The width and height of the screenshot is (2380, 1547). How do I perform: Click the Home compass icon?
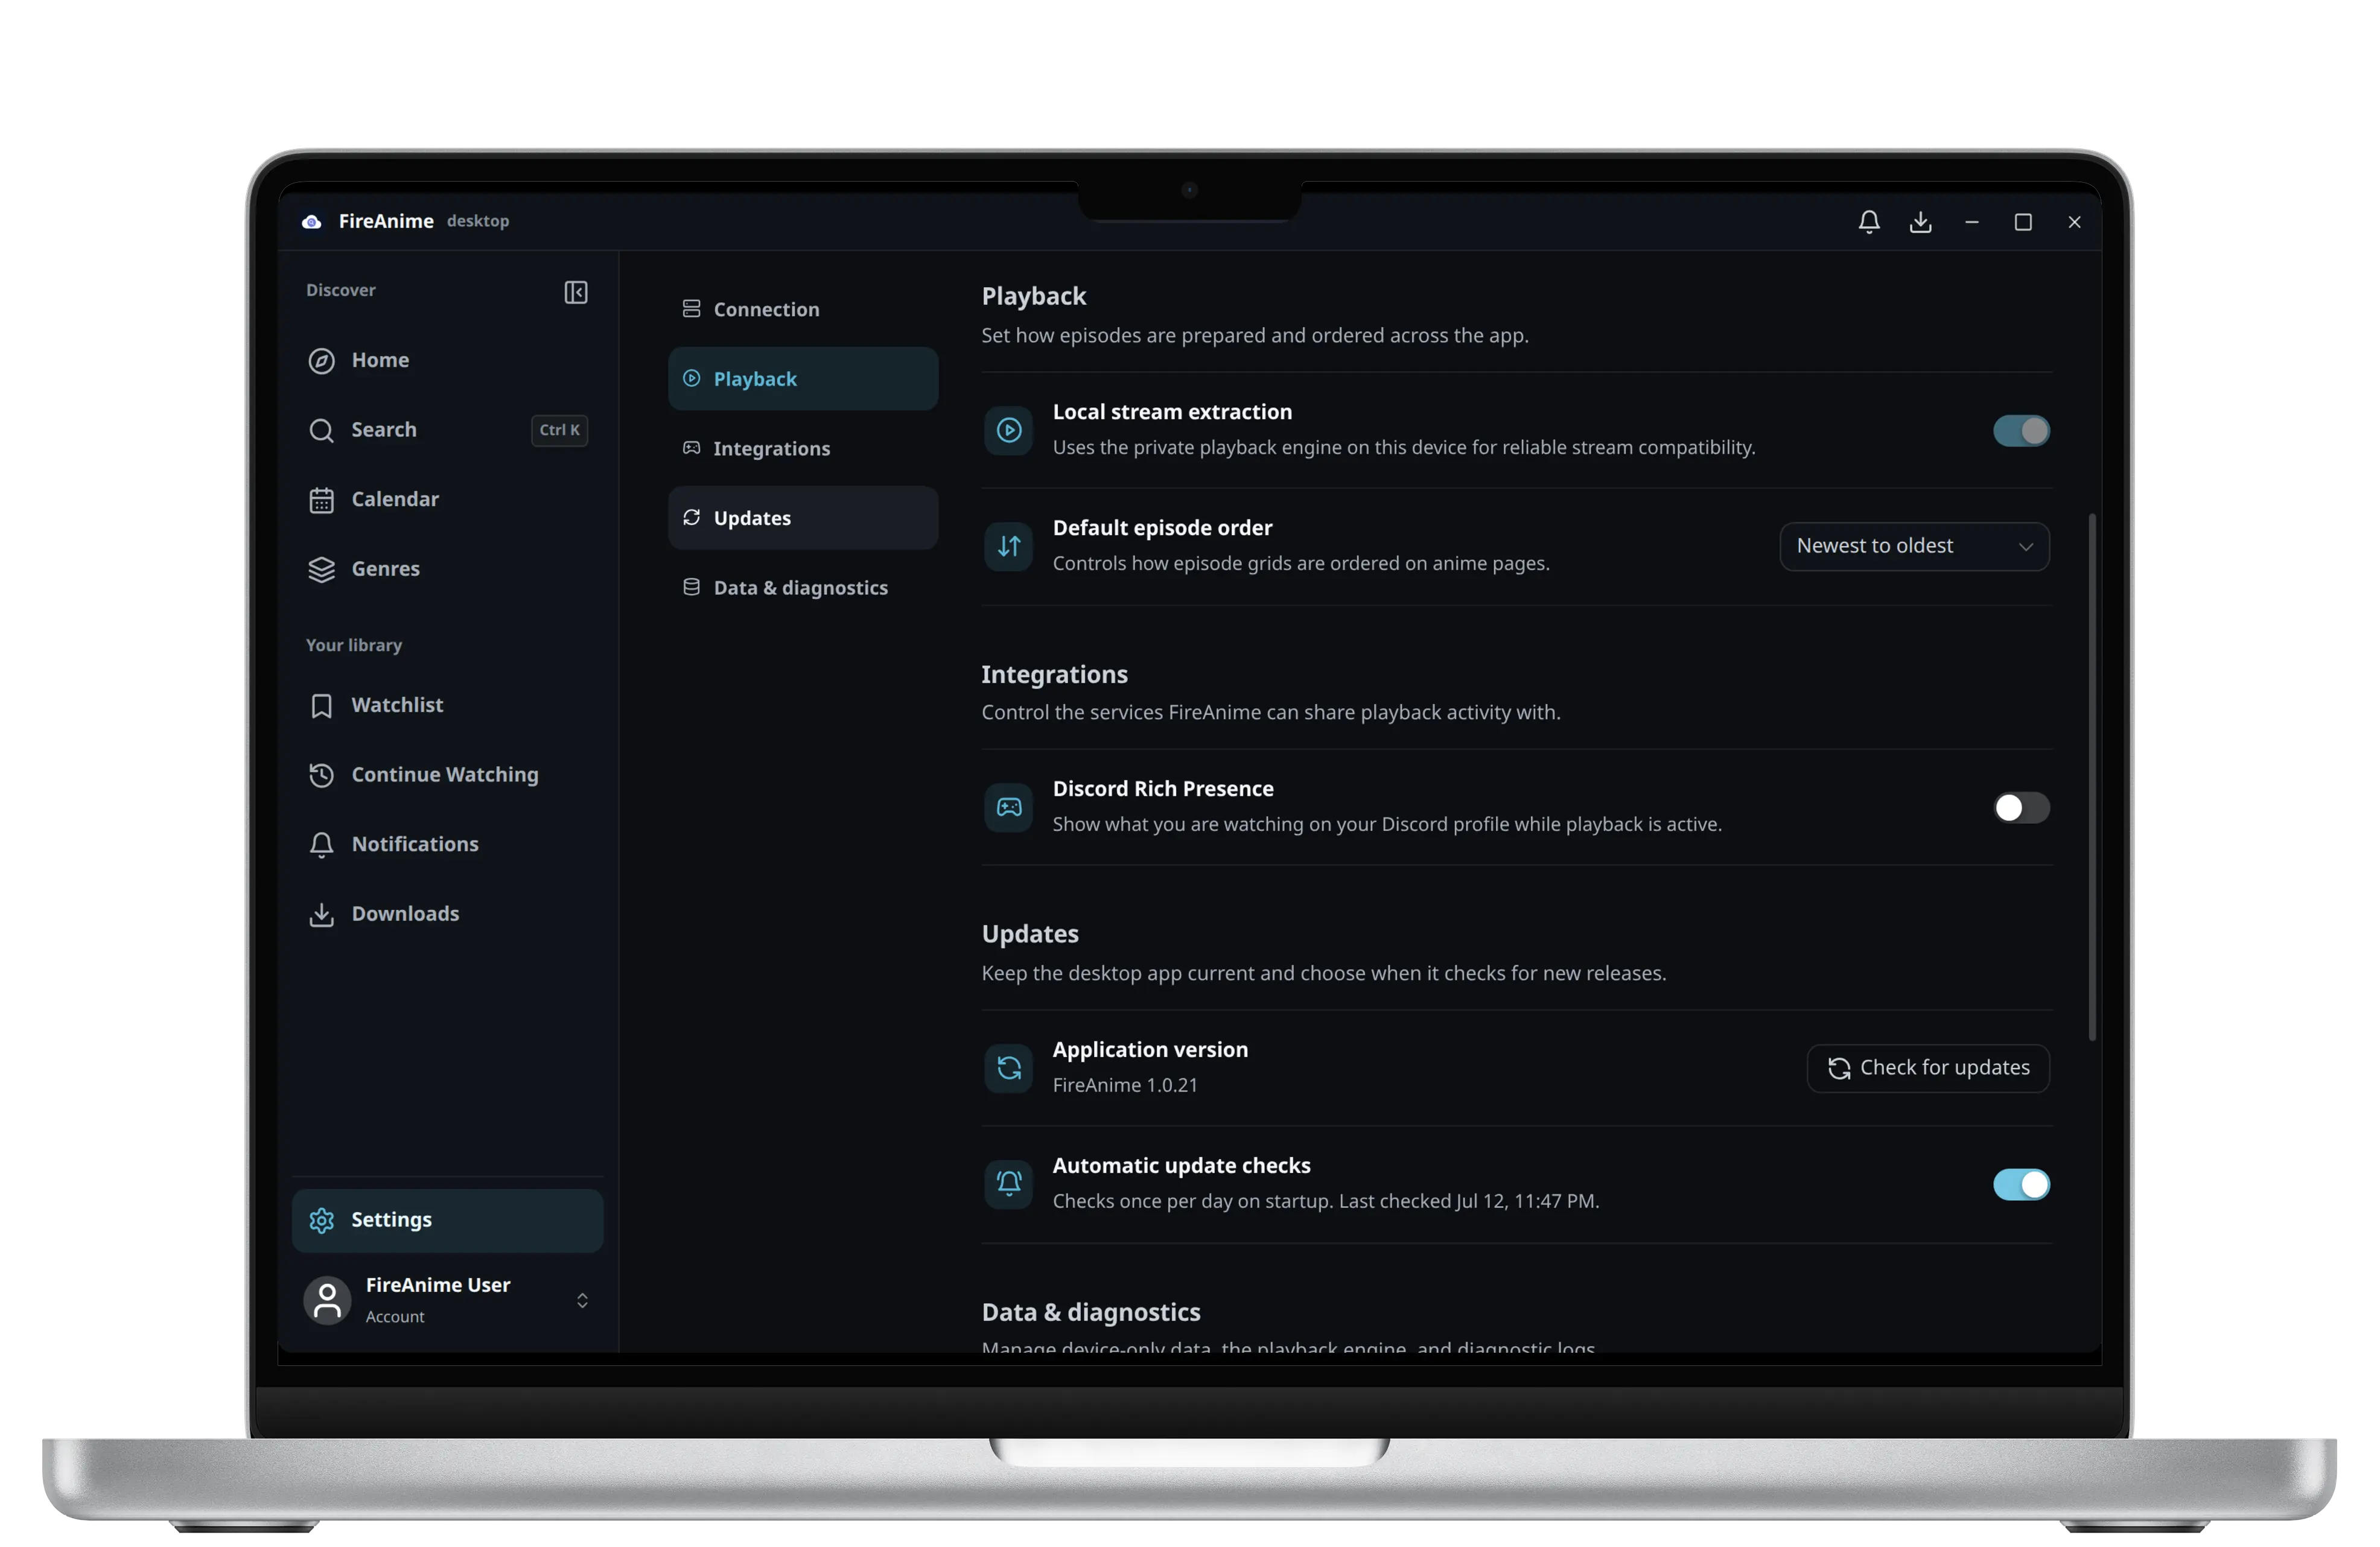point(321,361)
